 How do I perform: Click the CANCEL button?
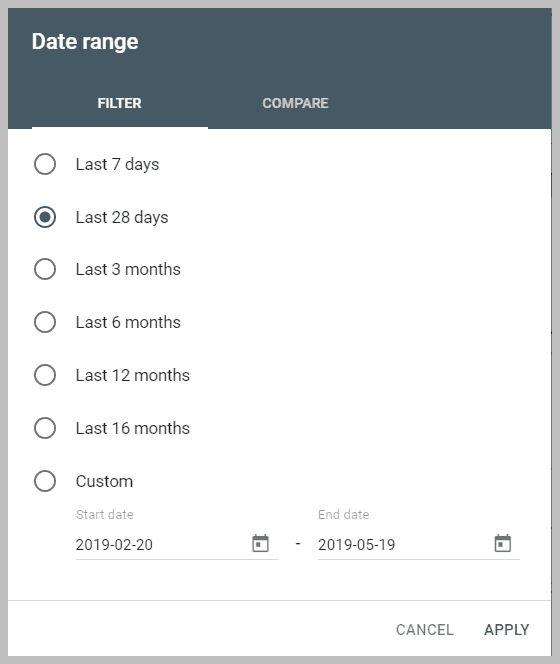[x=425, y=630]
